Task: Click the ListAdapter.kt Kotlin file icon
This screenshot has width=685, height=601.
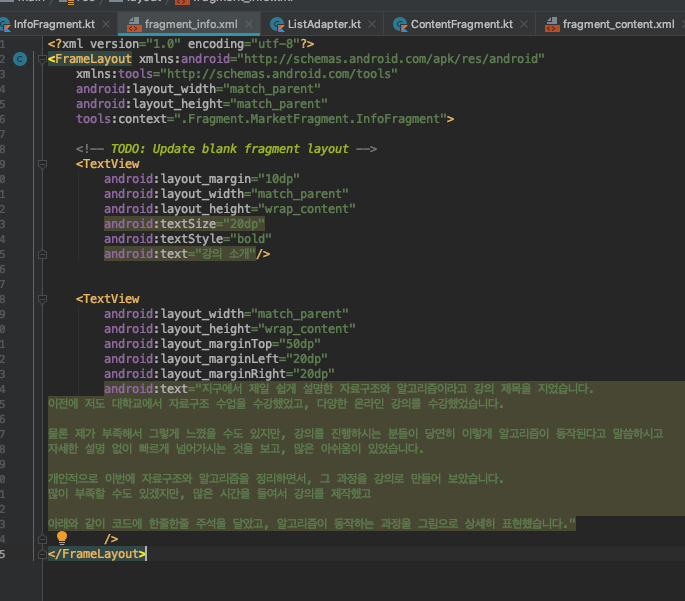Action: pyautogui.click(x=277, y=24)
